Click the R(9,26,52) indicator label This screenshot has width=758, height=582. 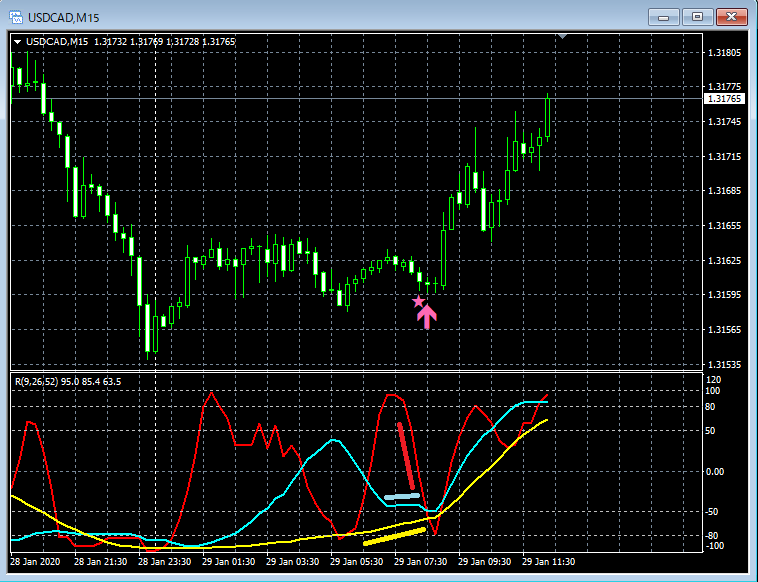(68, 381)
